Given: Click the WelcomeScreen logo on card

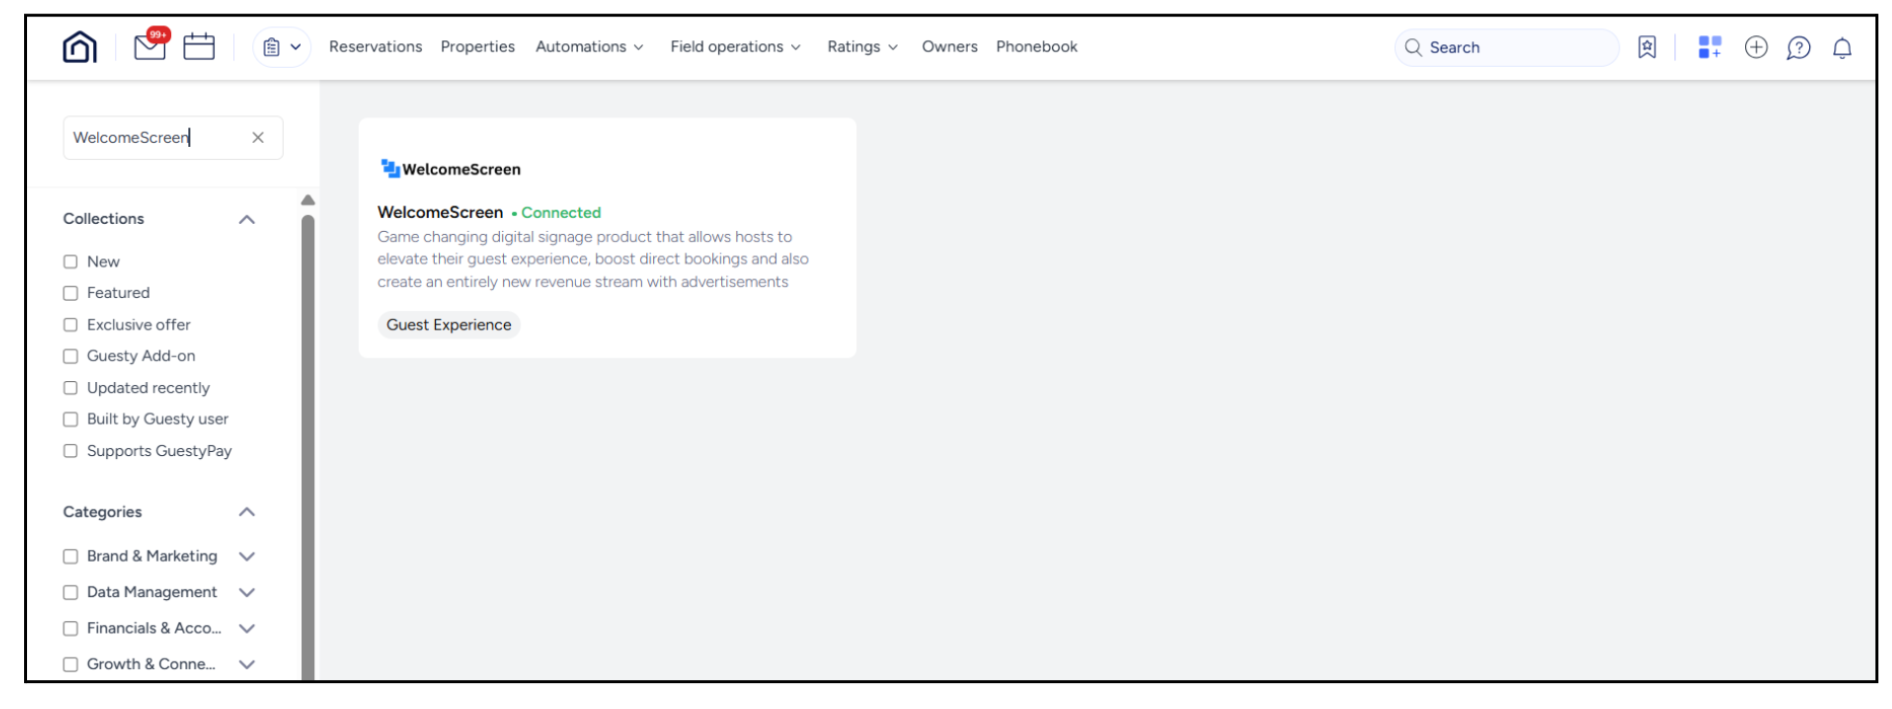Looking at the screenshot, I should coord(451,169).
